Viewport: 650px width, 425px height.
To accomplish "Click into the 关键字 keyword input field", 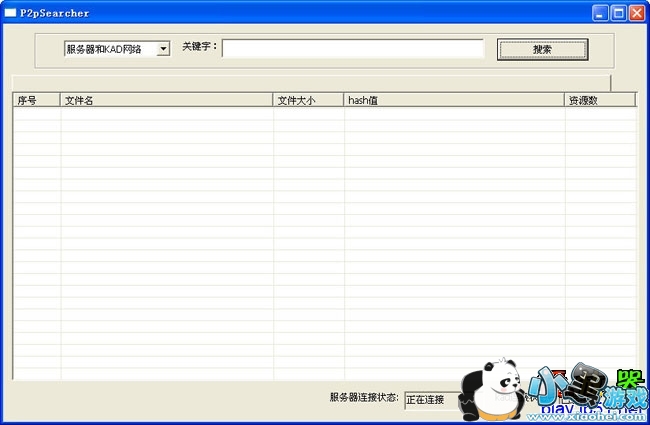I will point(353,49).
